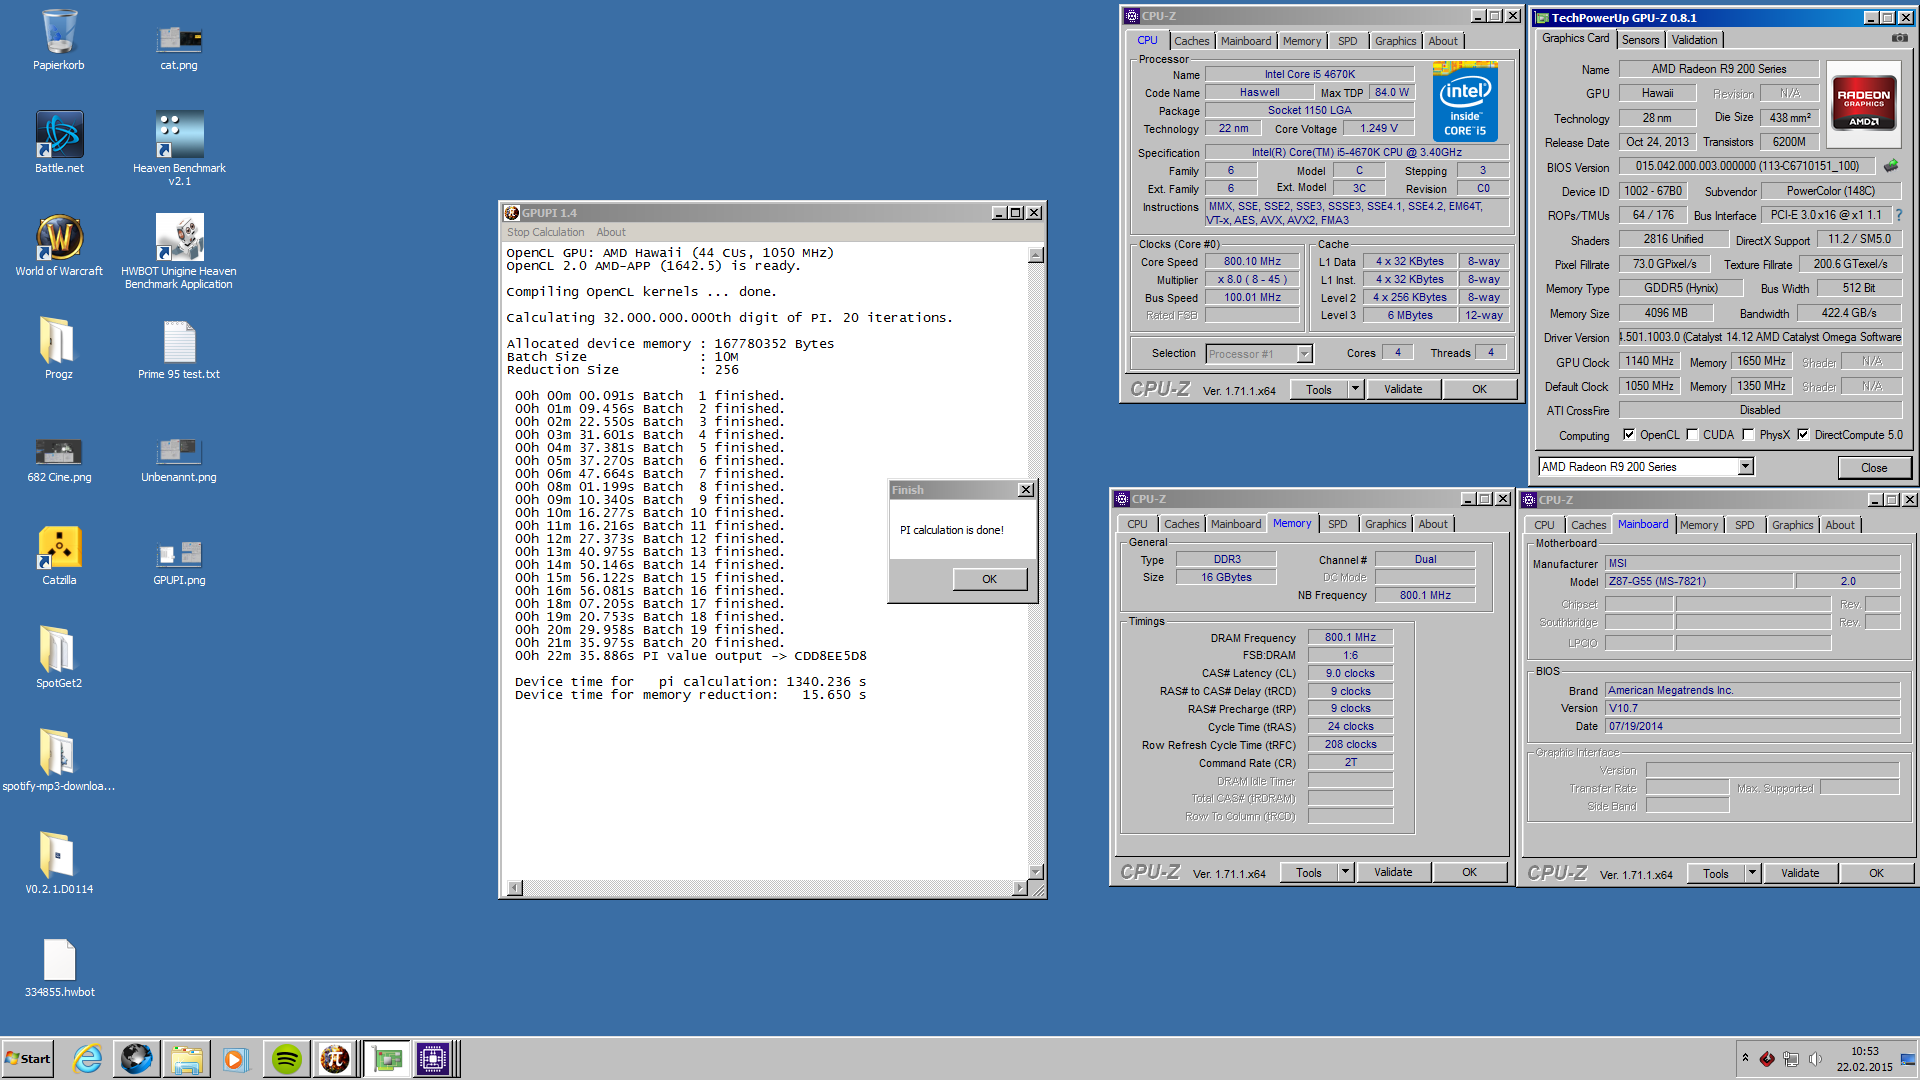Show hidden system tray icons arrow
Viewport: 1920px width, 1080px height.
click(x=1745, y=1058)
